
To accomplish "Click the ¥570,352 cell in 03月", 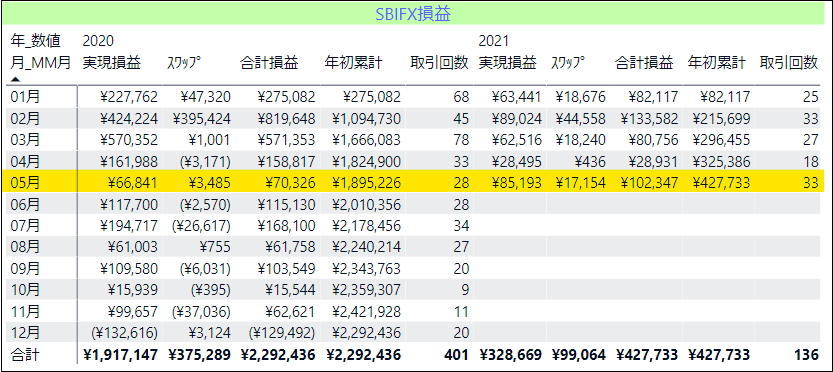I will 129,140.
